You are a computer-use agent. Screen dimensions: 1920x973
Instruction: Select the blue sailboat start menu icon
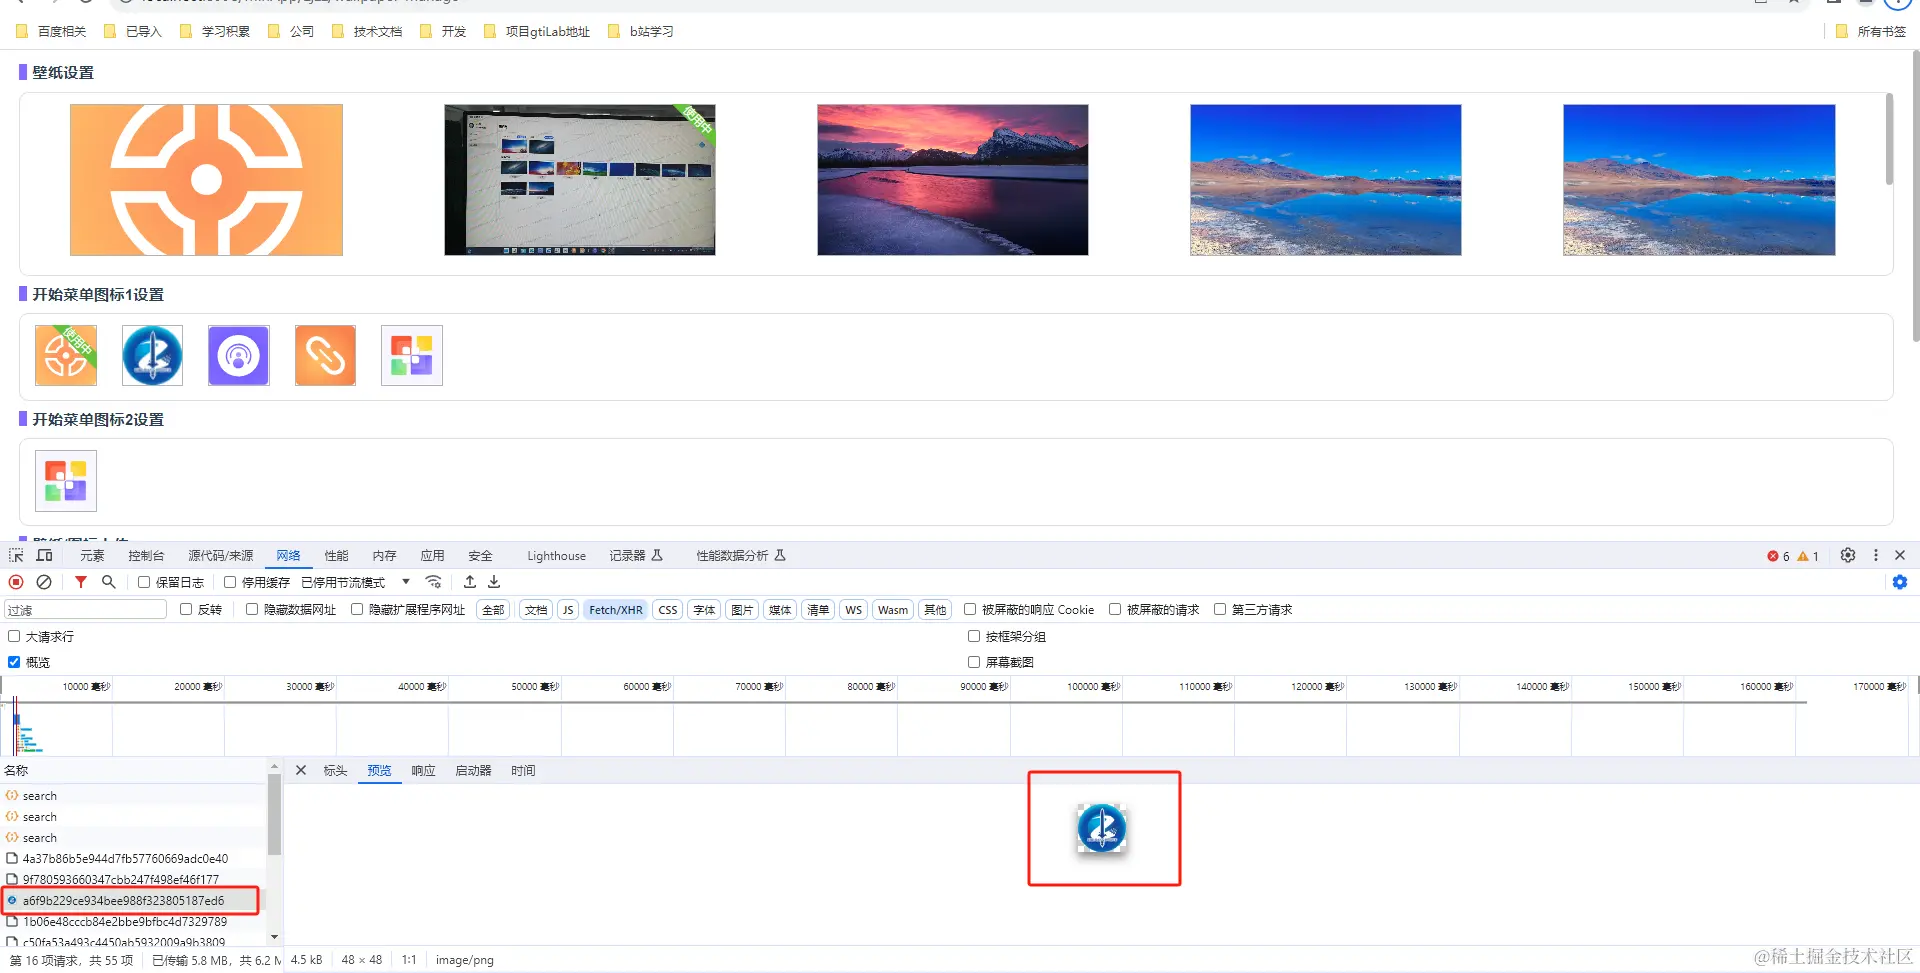tap(152, 355)
